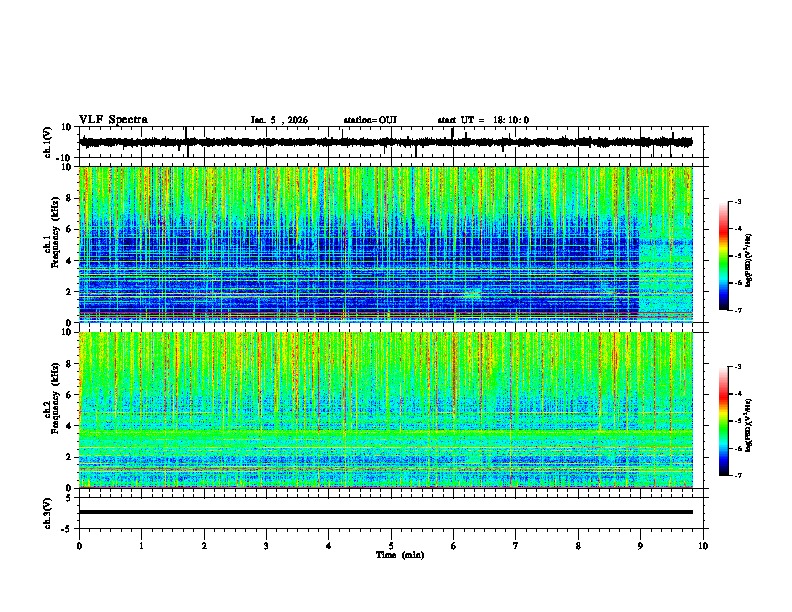Screen dimensions: 792x612
Task: Click the "8" kHz tick of ch.1 spectrogram
Action: pyautogui.click(x=69, y=198)
